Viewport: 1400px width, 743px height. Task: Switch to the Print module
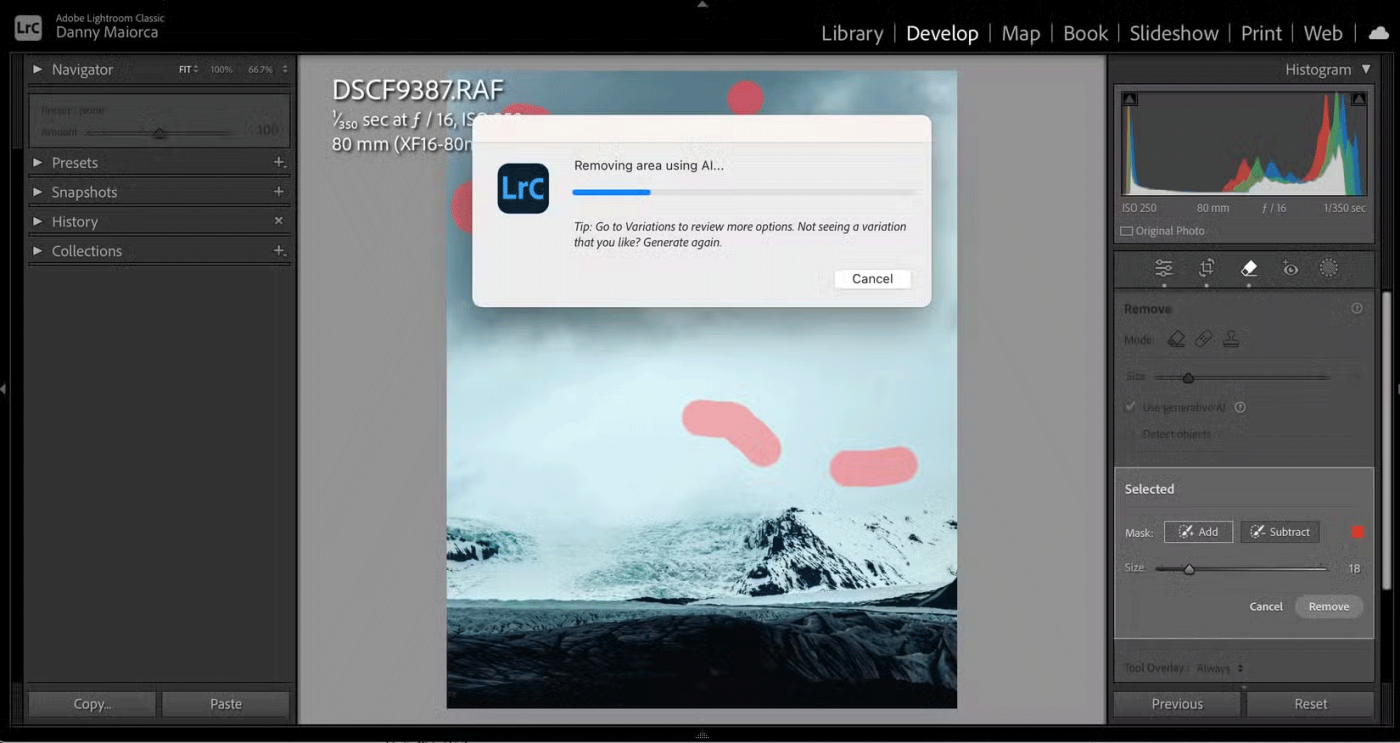(1261, 33)
